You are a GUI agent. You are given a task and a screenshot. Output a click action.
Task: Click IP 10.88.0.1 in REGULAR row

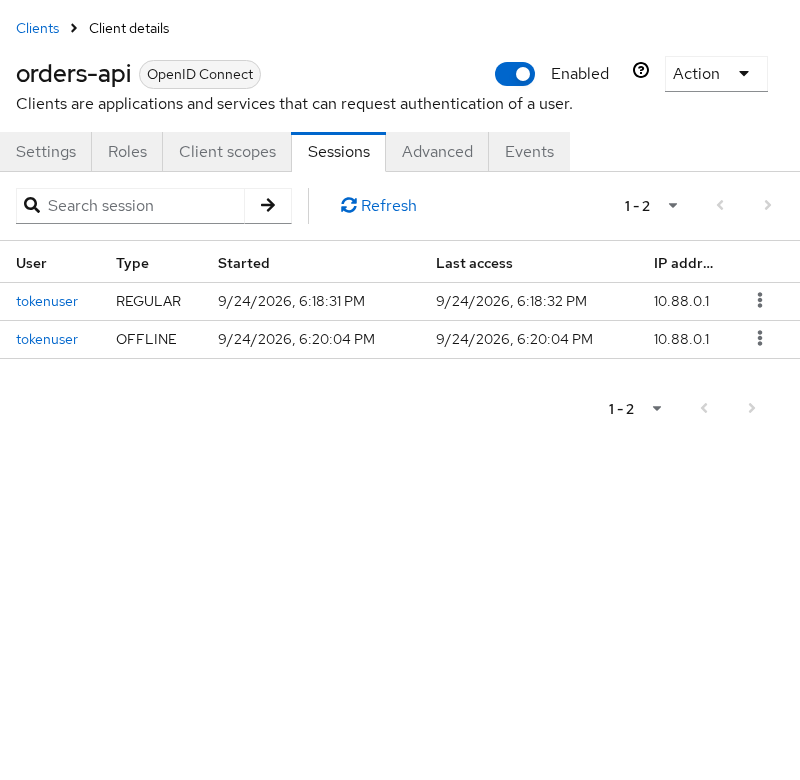[x=682, y=301]
